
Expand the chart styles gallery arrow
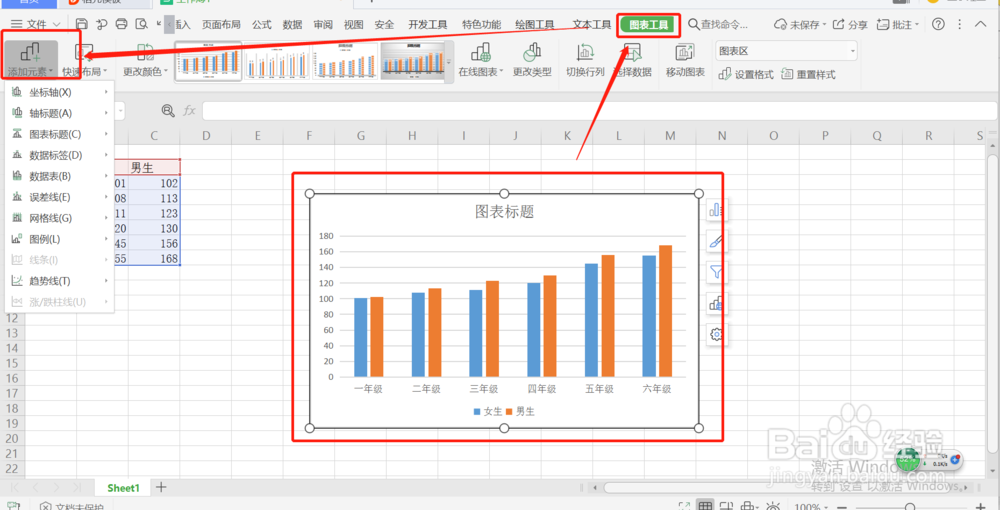(x=449, y=62)
